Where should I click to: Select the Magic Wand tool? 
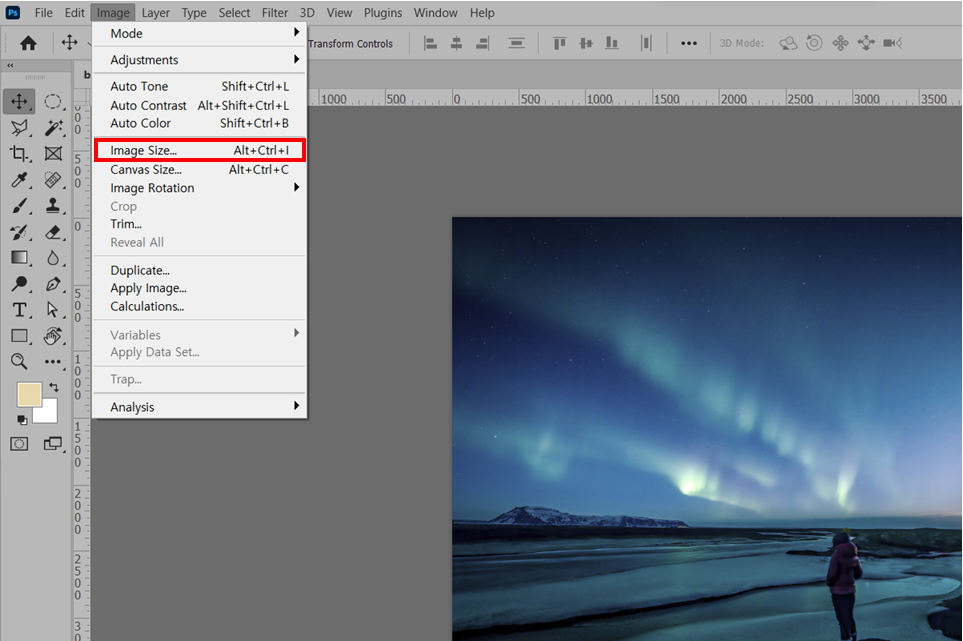pos(53,128)
